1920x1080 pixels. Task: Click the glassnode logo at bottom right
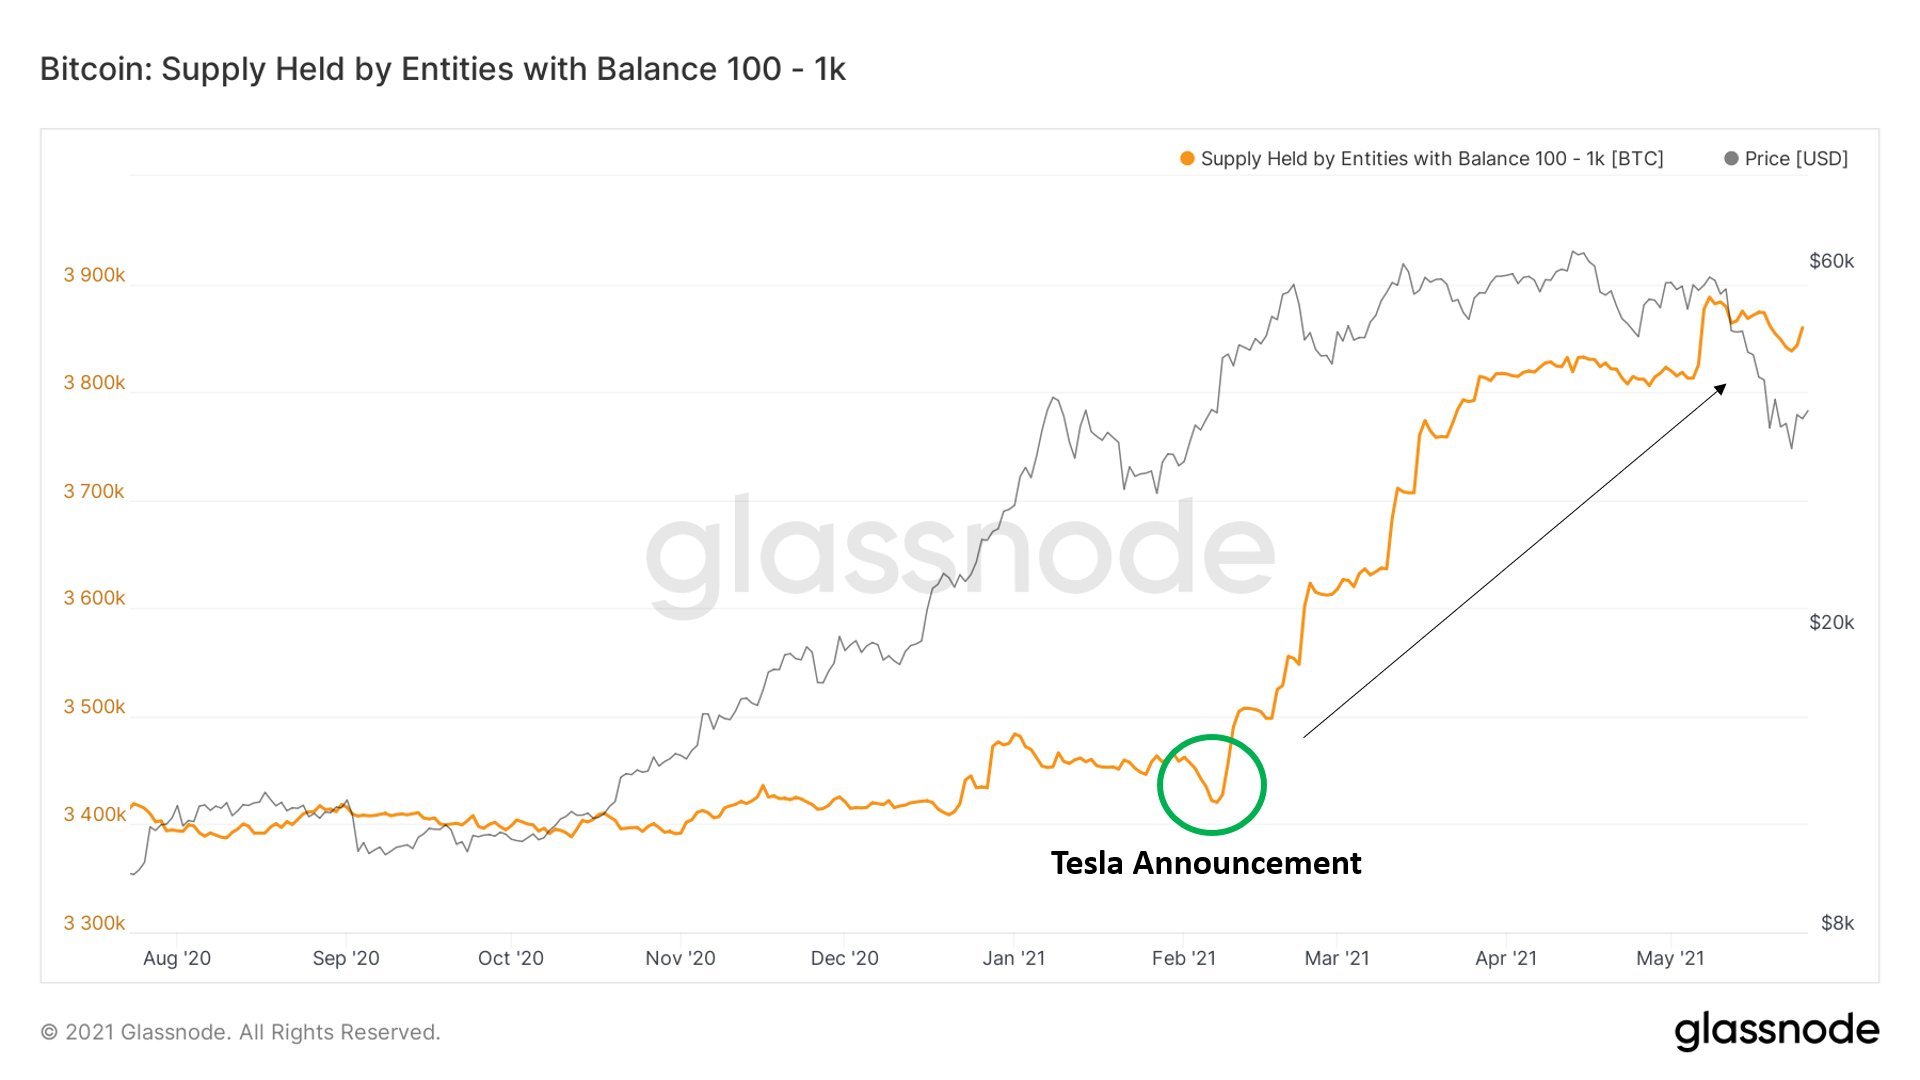[x=1776, y=1030]
